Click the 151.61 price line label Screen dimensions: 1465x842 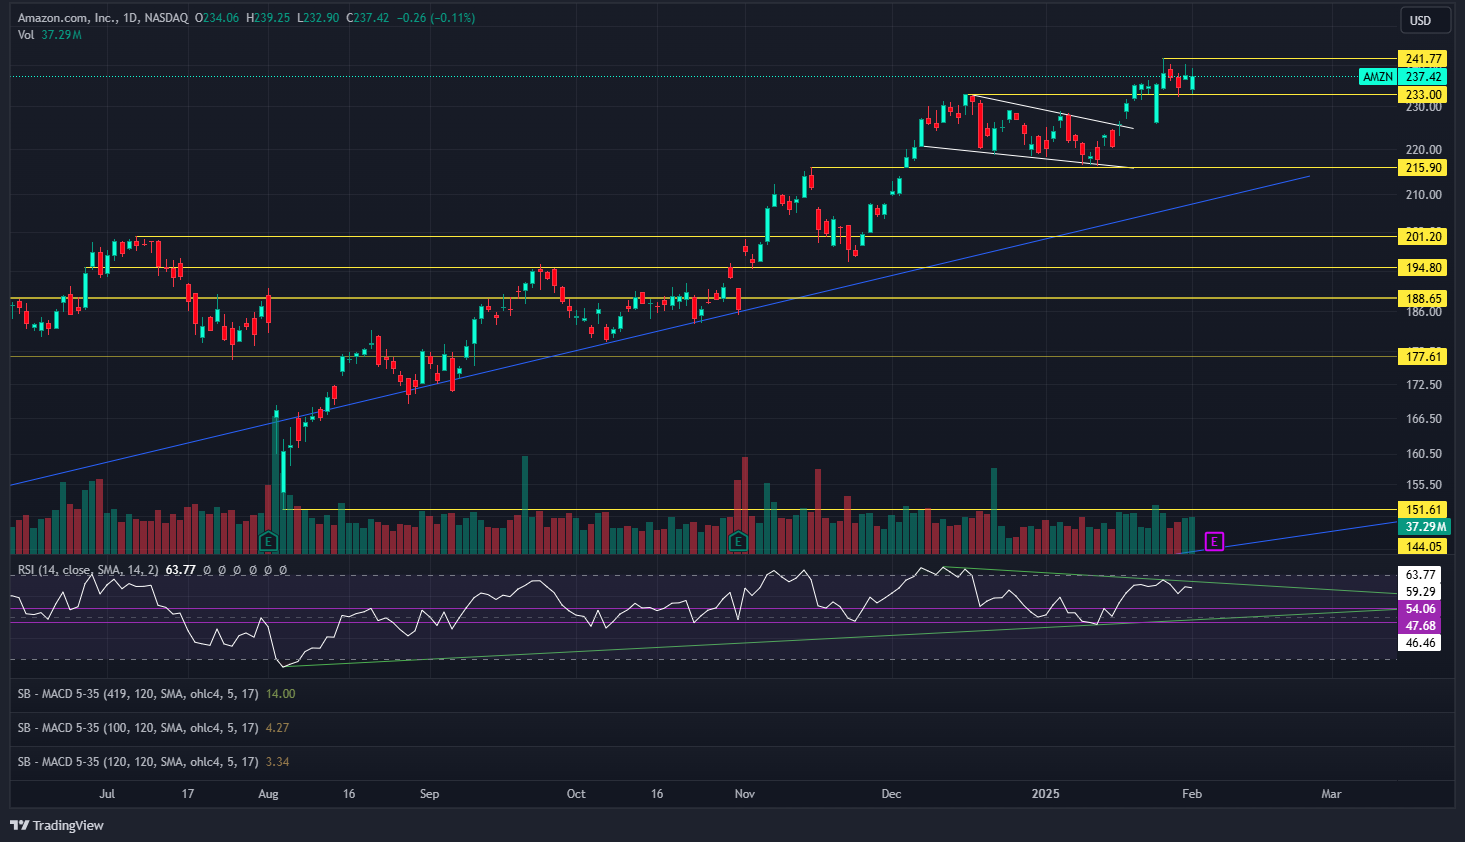[1423, 510]
